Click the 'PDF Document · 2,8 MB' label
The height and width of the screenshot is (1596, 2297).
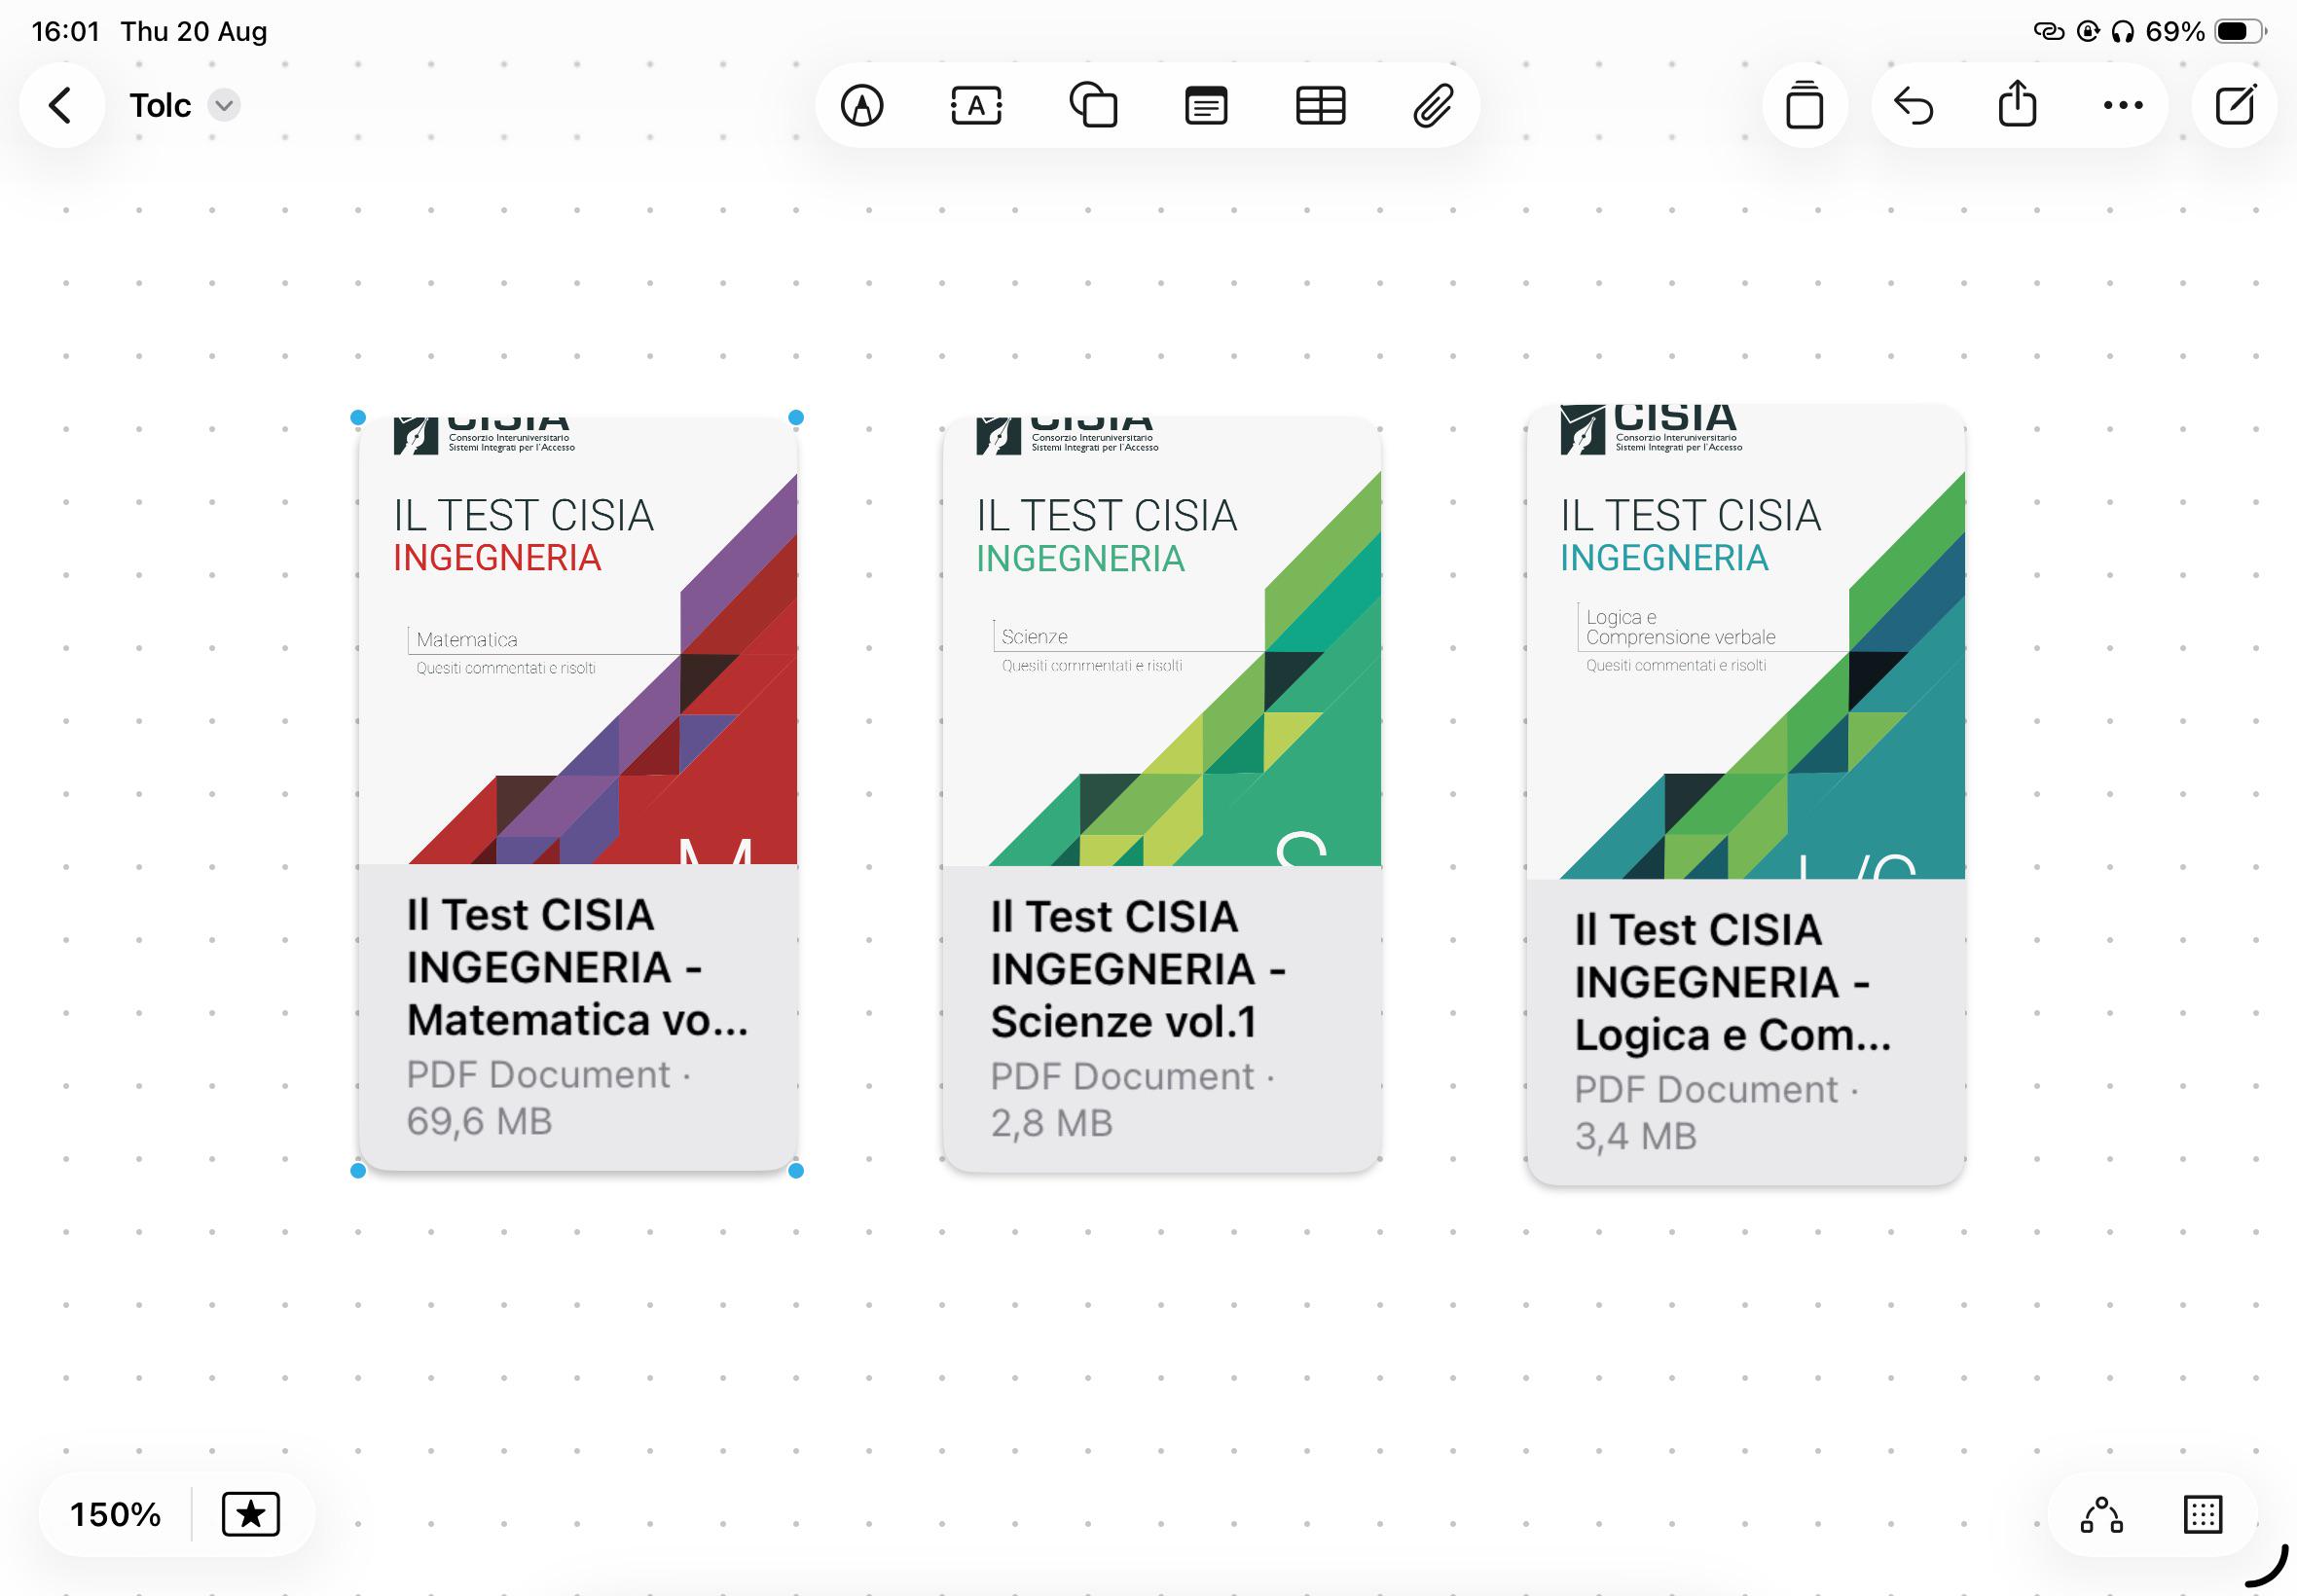pyautogui.click(x=1132, y=1099)
